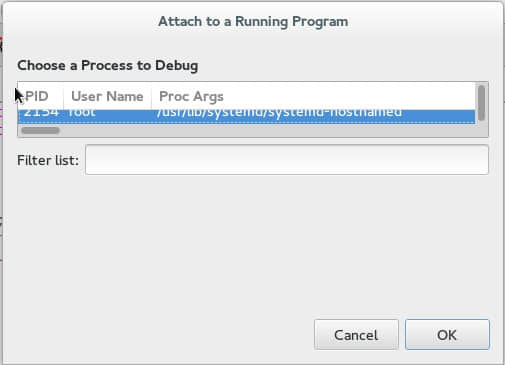The image size is (505, 365).
Task: Sort process list by PID column
Action: click(40, 96)
